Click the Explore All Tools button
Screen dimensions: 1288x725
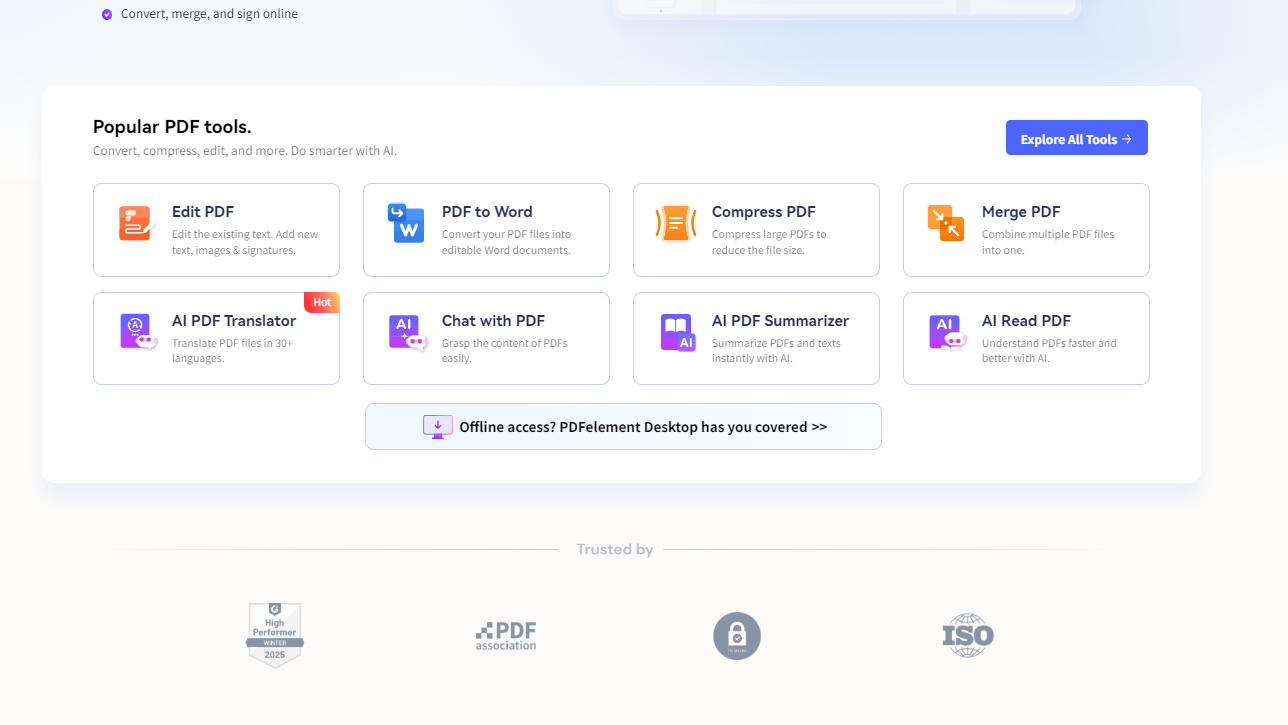click(x=1076, y=138)
